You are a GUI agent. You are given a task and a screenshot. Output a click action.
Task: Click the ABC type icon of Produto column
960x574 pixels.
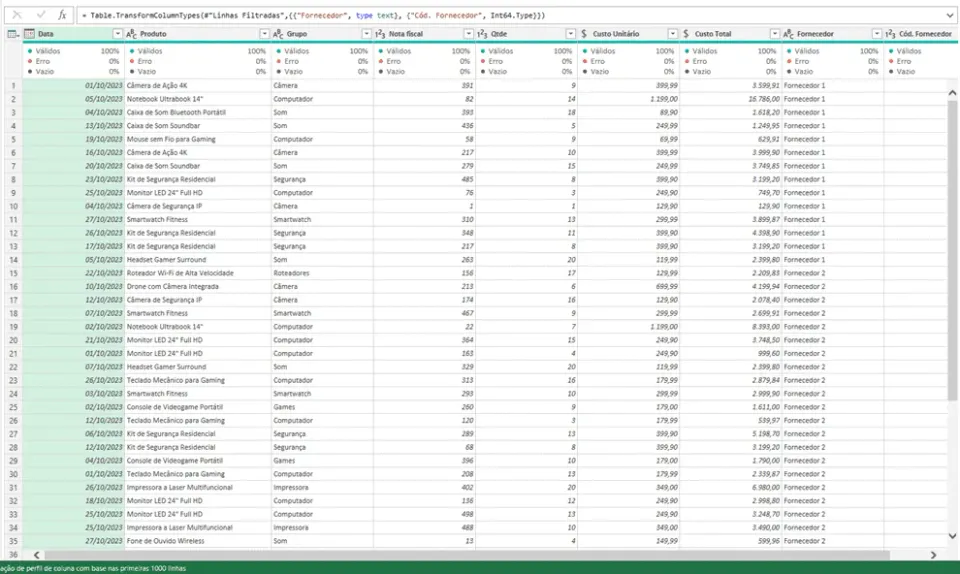click(132, 34)
